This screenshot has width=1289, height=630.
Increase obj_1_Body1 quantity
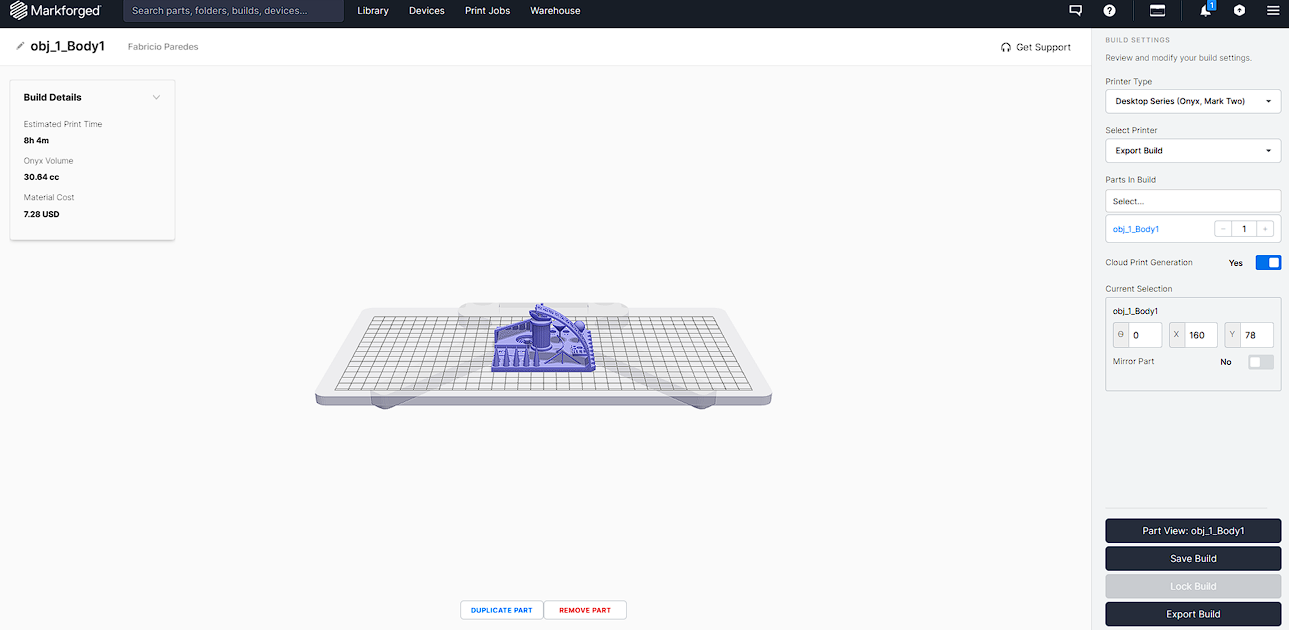[x=1265, y=229]
